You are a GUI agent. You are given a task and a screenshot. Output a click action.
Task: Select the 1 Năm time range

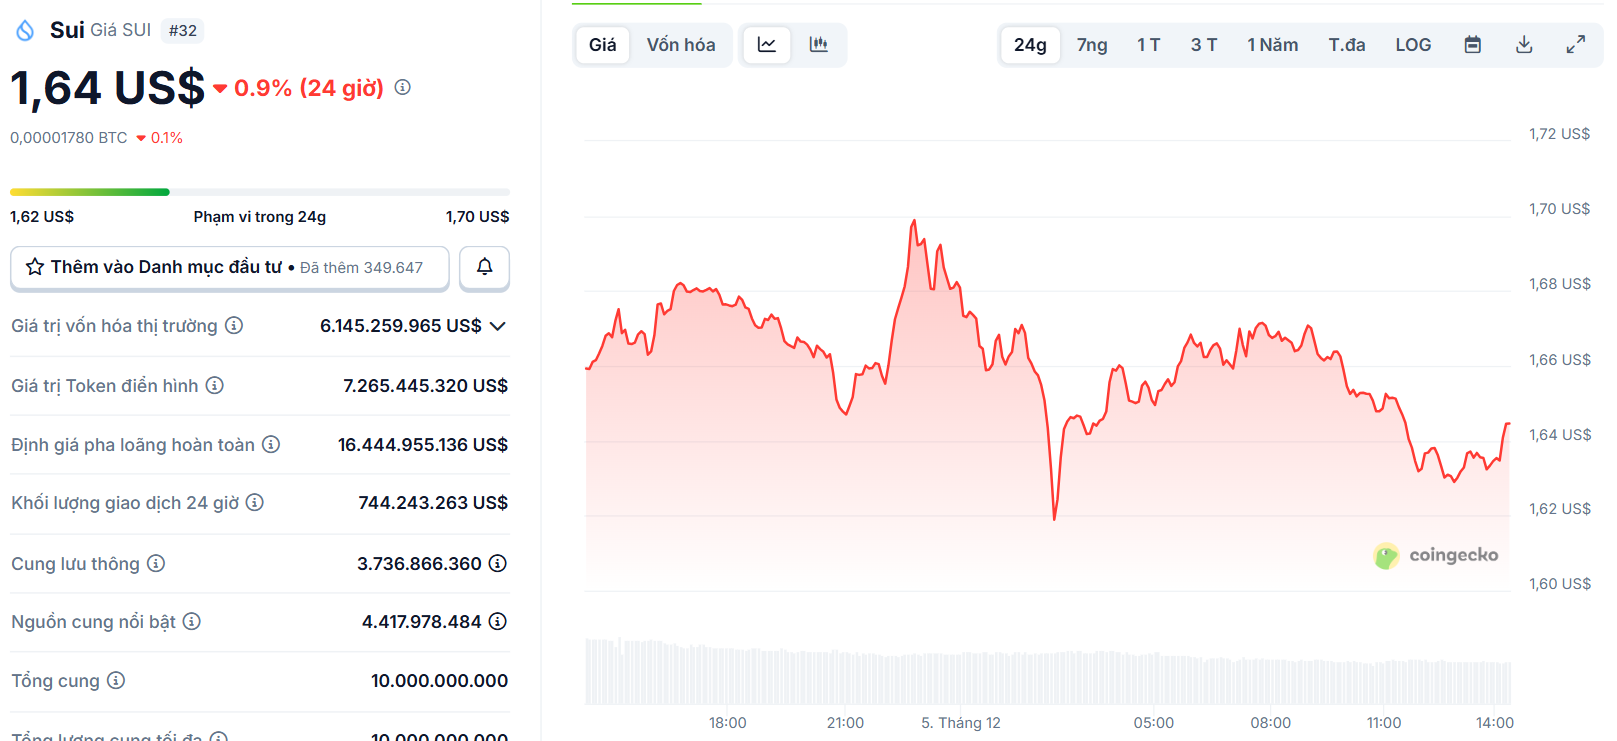pos(1273,45)
